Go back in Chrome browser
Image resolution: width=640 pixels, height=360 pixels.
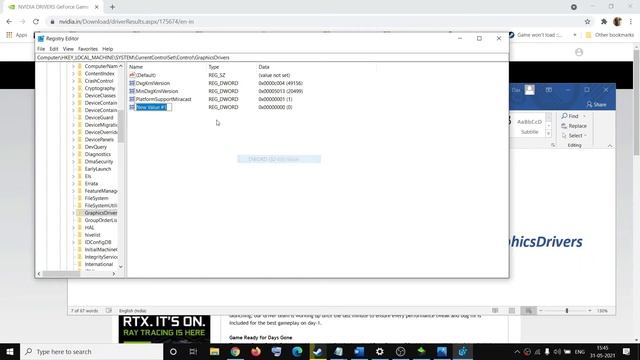9,22
